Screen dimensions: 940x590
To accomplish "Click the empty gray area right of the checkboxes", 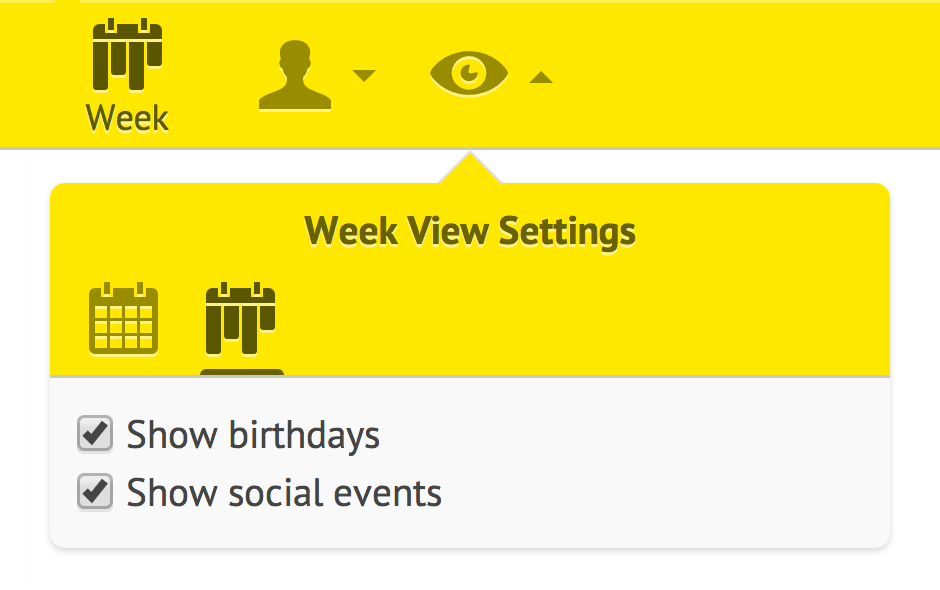I will 665,462.
